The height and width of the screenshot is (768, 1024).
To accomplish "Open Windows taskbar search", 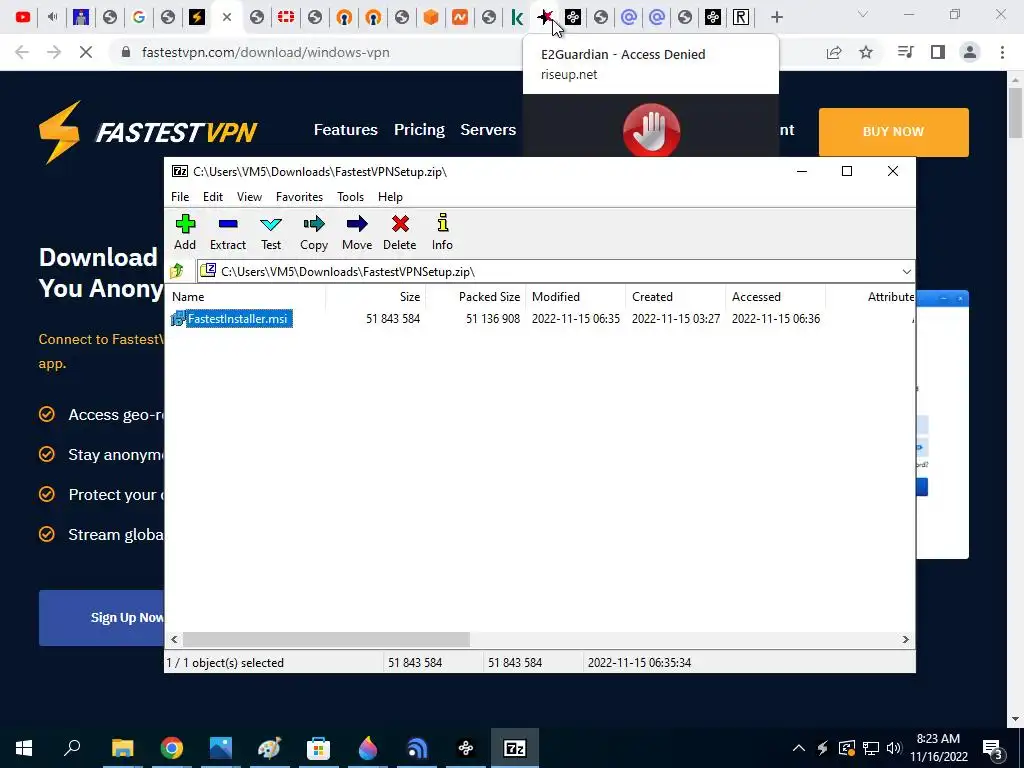I will pyautogui.click(x=72, y=748).
